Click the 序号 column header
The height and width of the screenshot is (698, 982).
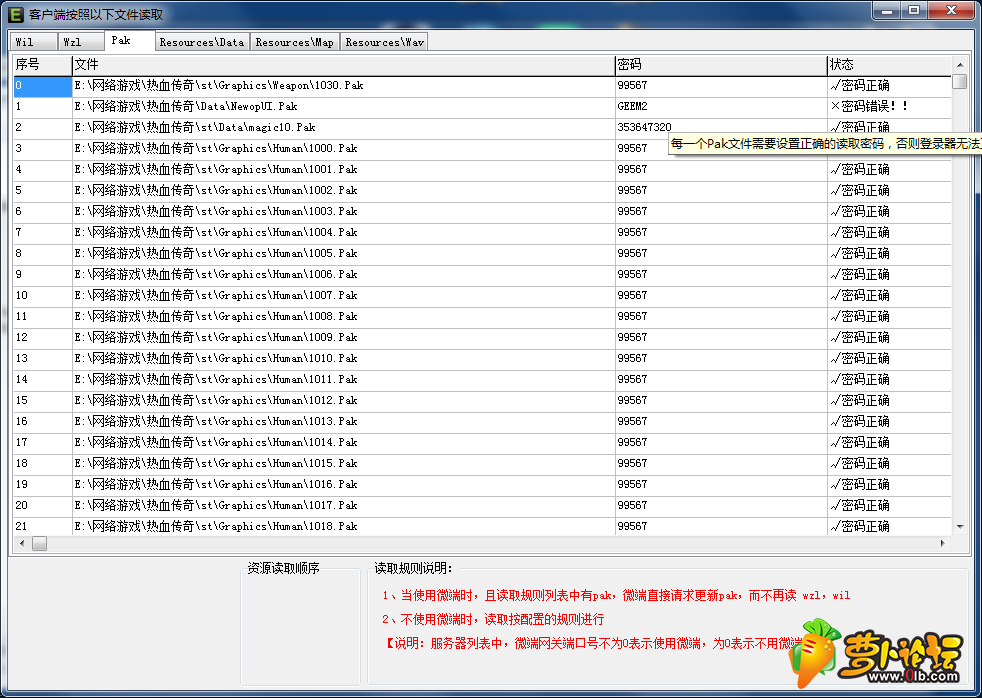[x=43, y=64]
